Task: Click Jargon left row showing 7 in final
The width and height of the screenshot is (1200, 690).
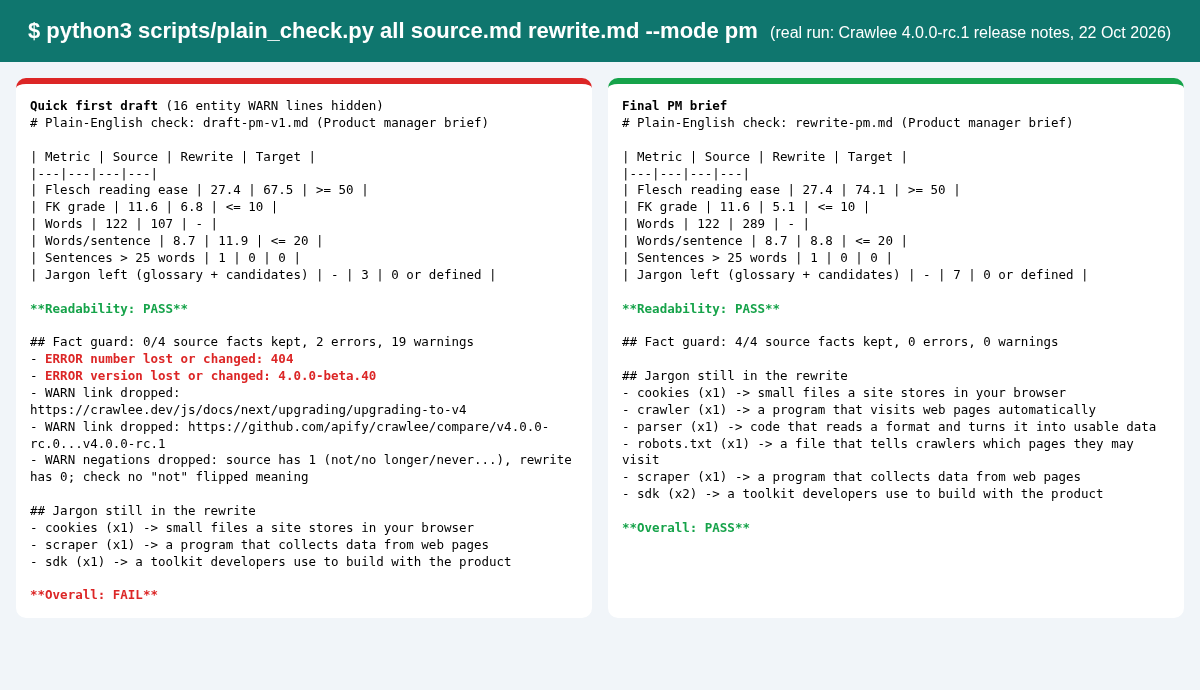Action: point(855,275)
